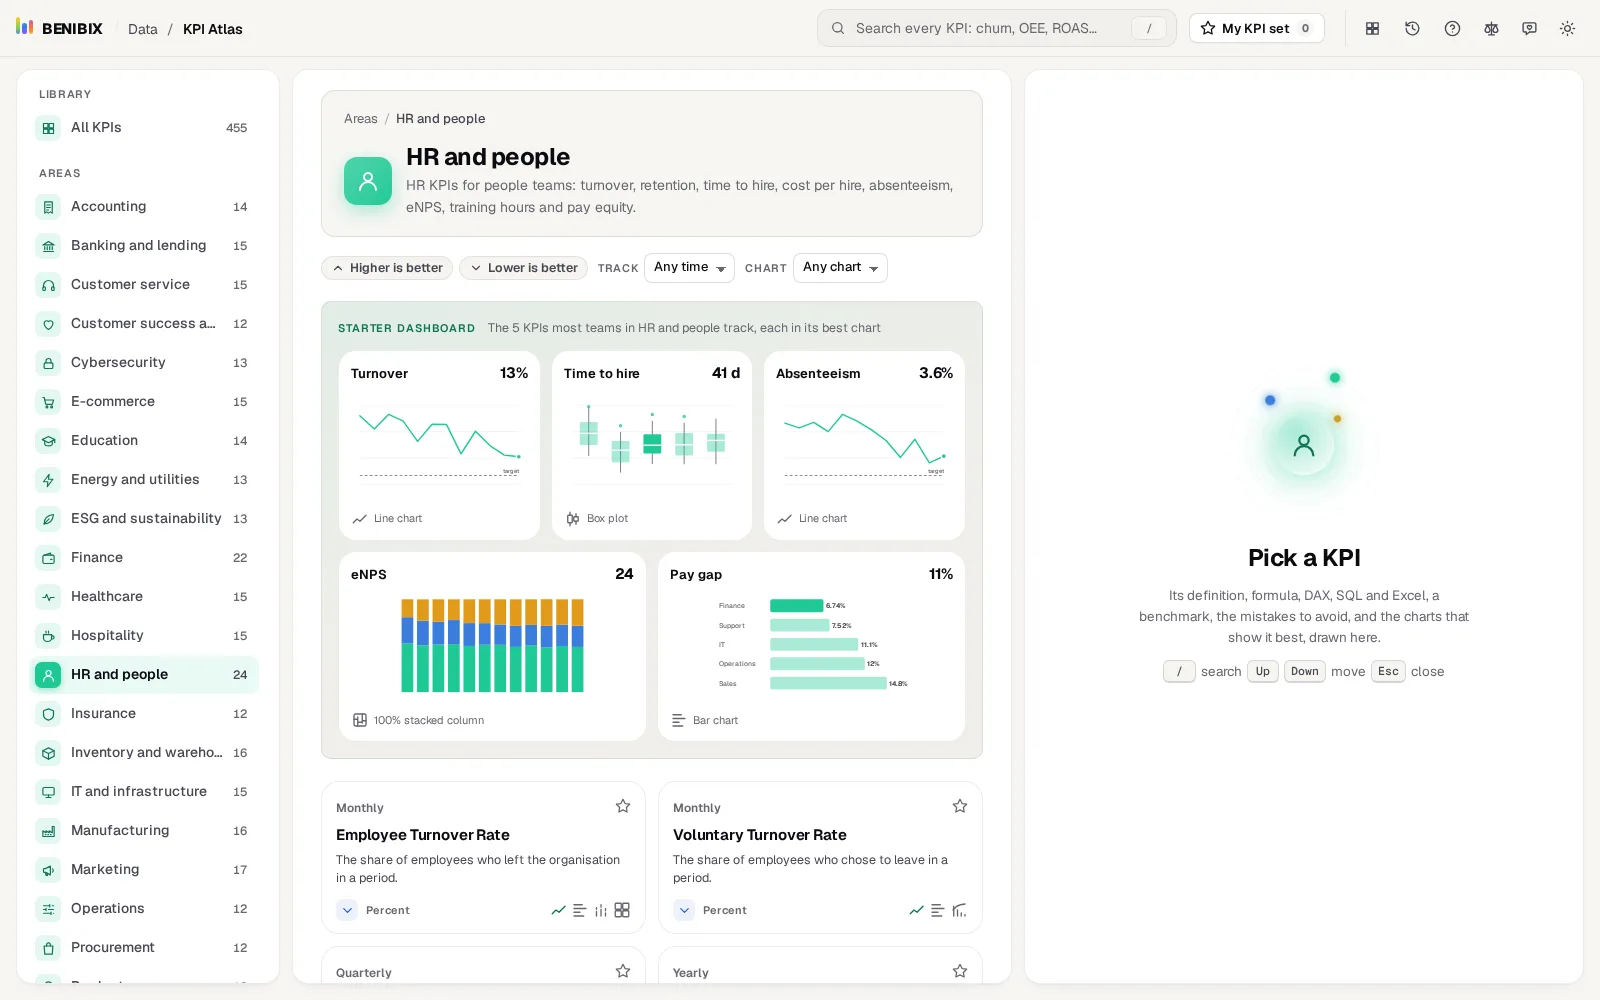1600x1000 pixels.
Task: Click the line chart icon on Employee Turnover Rate
Action: 559,910
